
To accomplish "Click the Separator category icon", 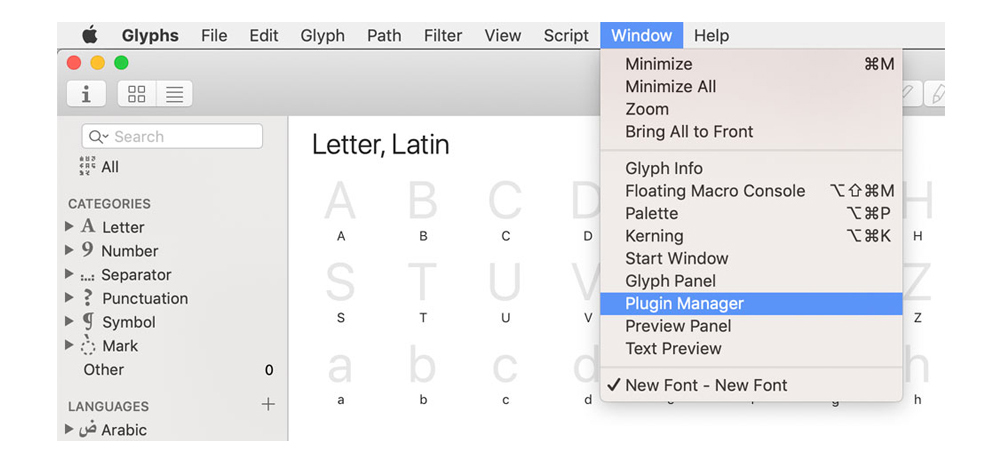I will point(88,275).
